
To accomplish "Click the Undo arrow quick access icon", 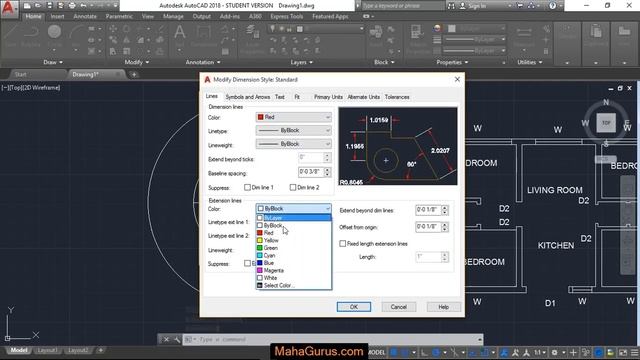I will click(83, 6).
